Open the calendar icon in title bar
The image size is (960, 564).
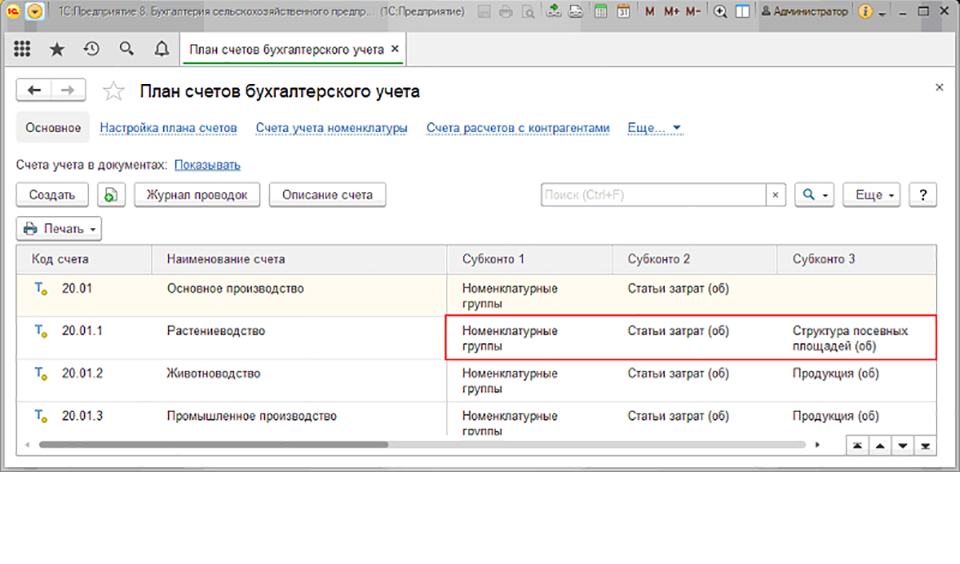tap(623, 12)
